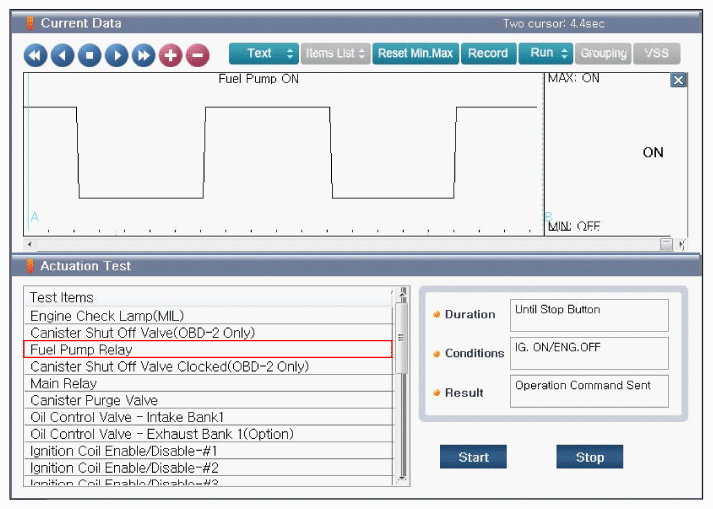Viewport: 713px width, 509px height.
Task: Close the Fuel Pump graph with X icon
Action: click(678, 80)
